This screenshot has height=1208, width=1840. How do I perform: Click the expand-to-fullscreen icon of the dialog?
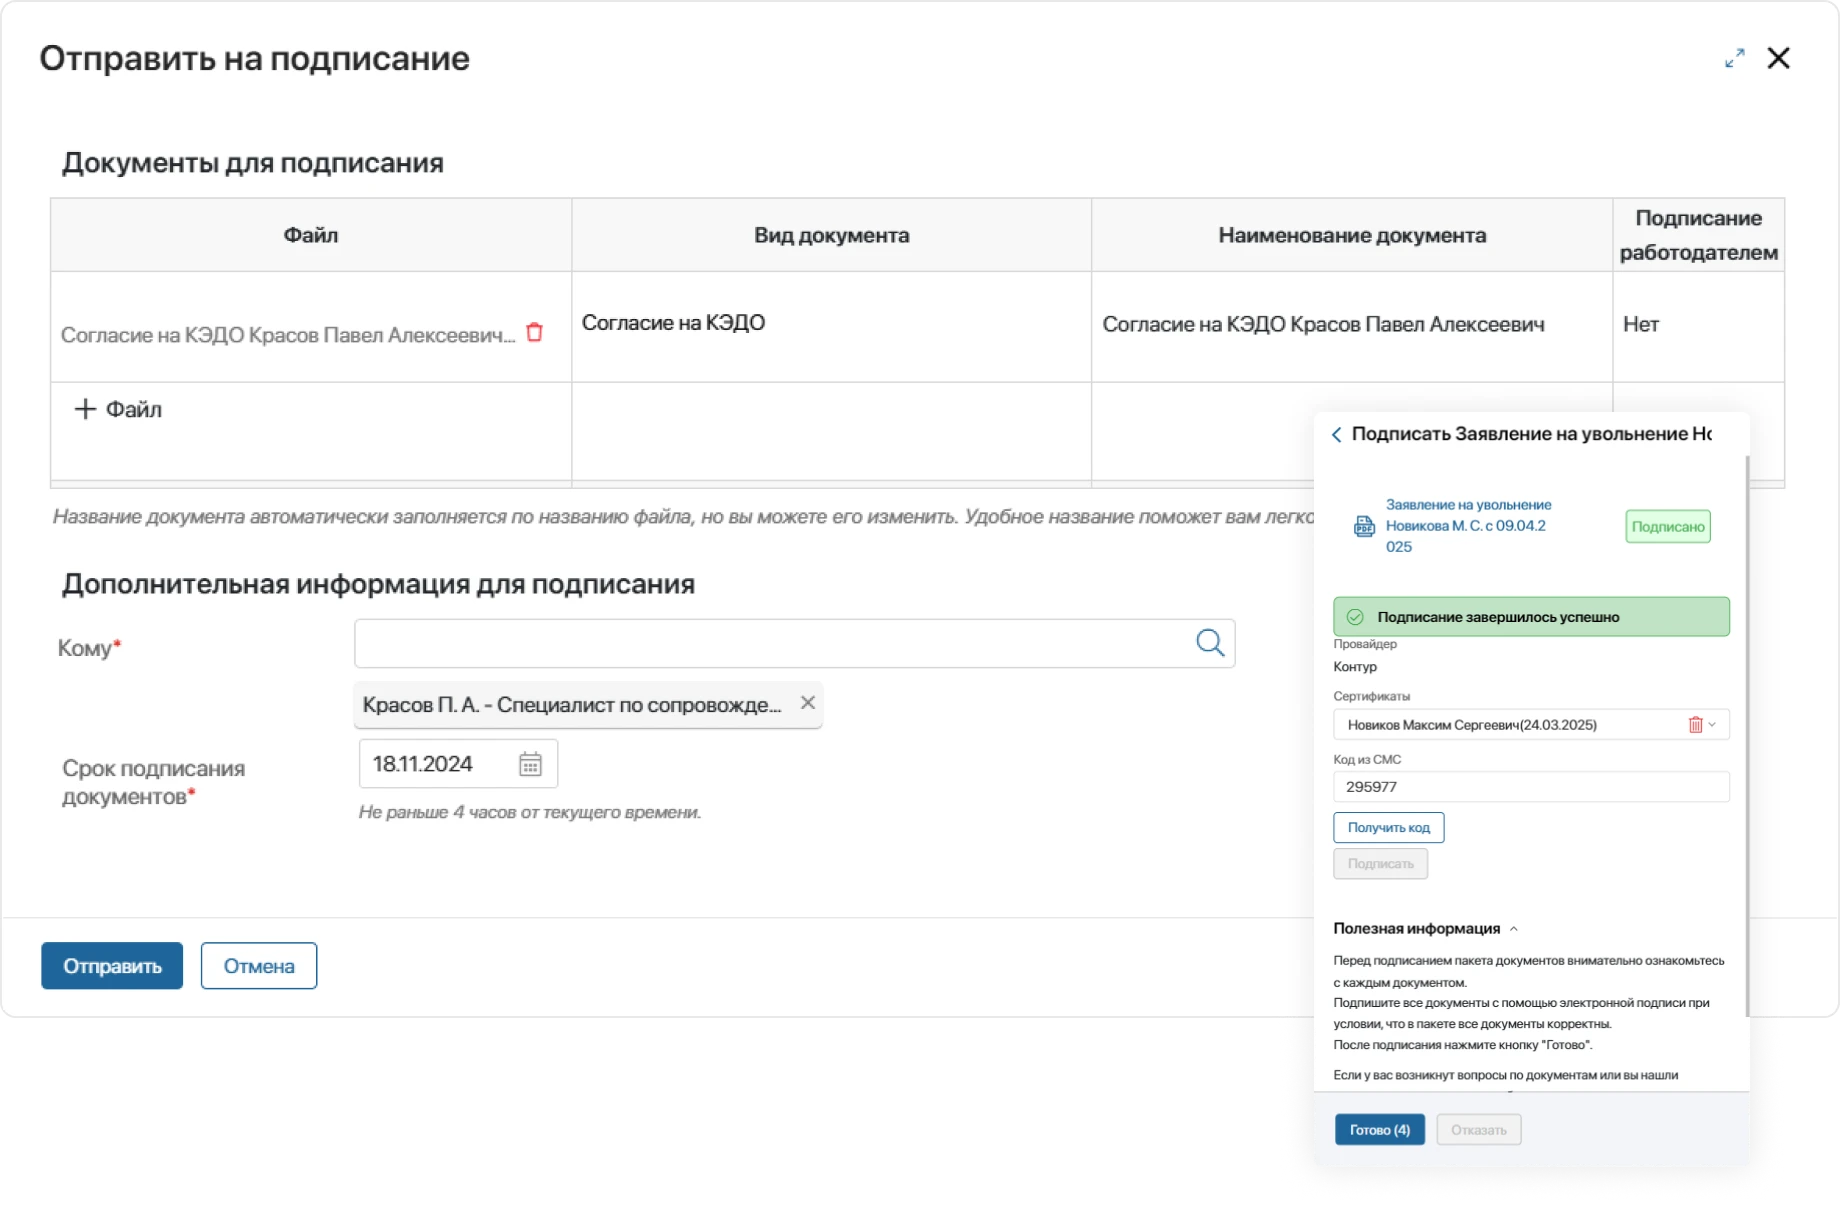1735,58
